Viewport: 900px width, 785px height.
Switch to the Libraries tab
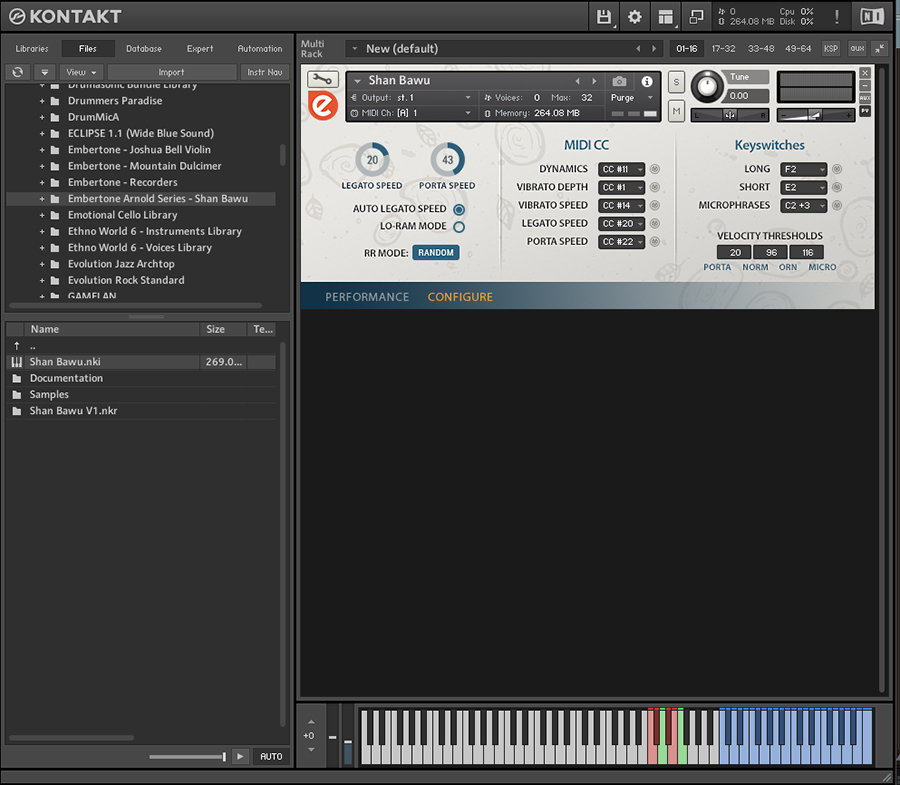[x=32, y=49]
